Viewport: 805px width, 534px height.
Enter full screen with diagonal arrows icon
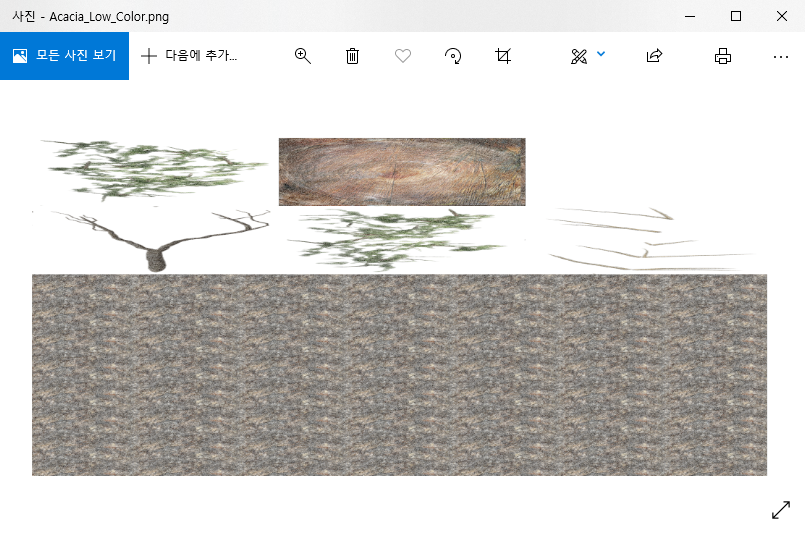coord(780,510)
